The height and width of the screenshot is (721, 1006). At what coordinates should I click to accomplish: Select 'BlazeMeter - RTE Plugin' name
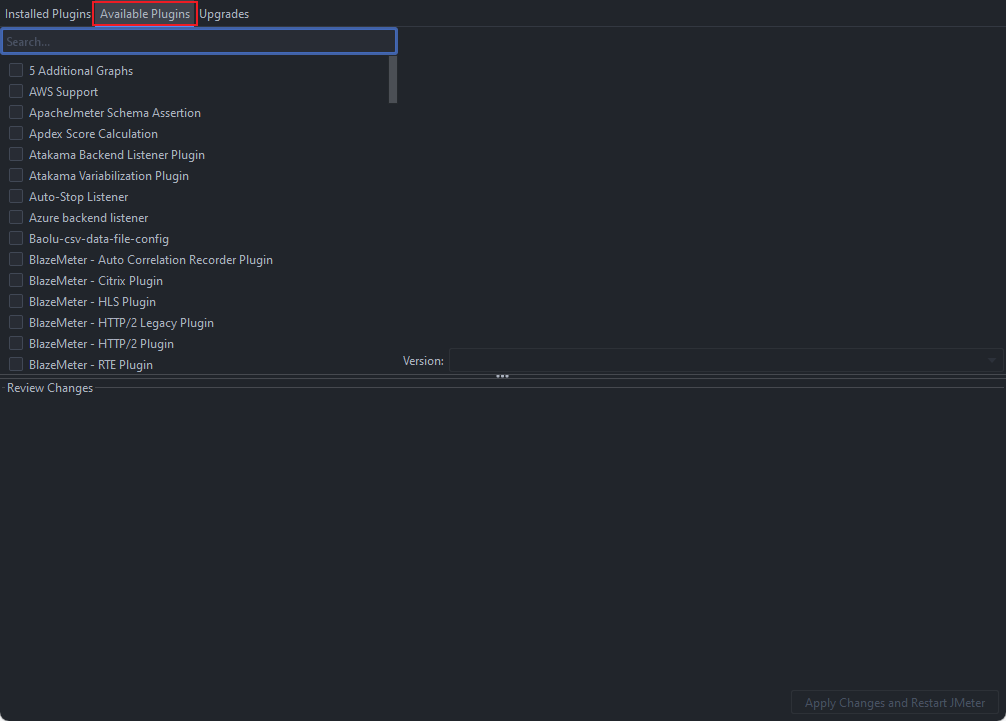coord(90,364)
